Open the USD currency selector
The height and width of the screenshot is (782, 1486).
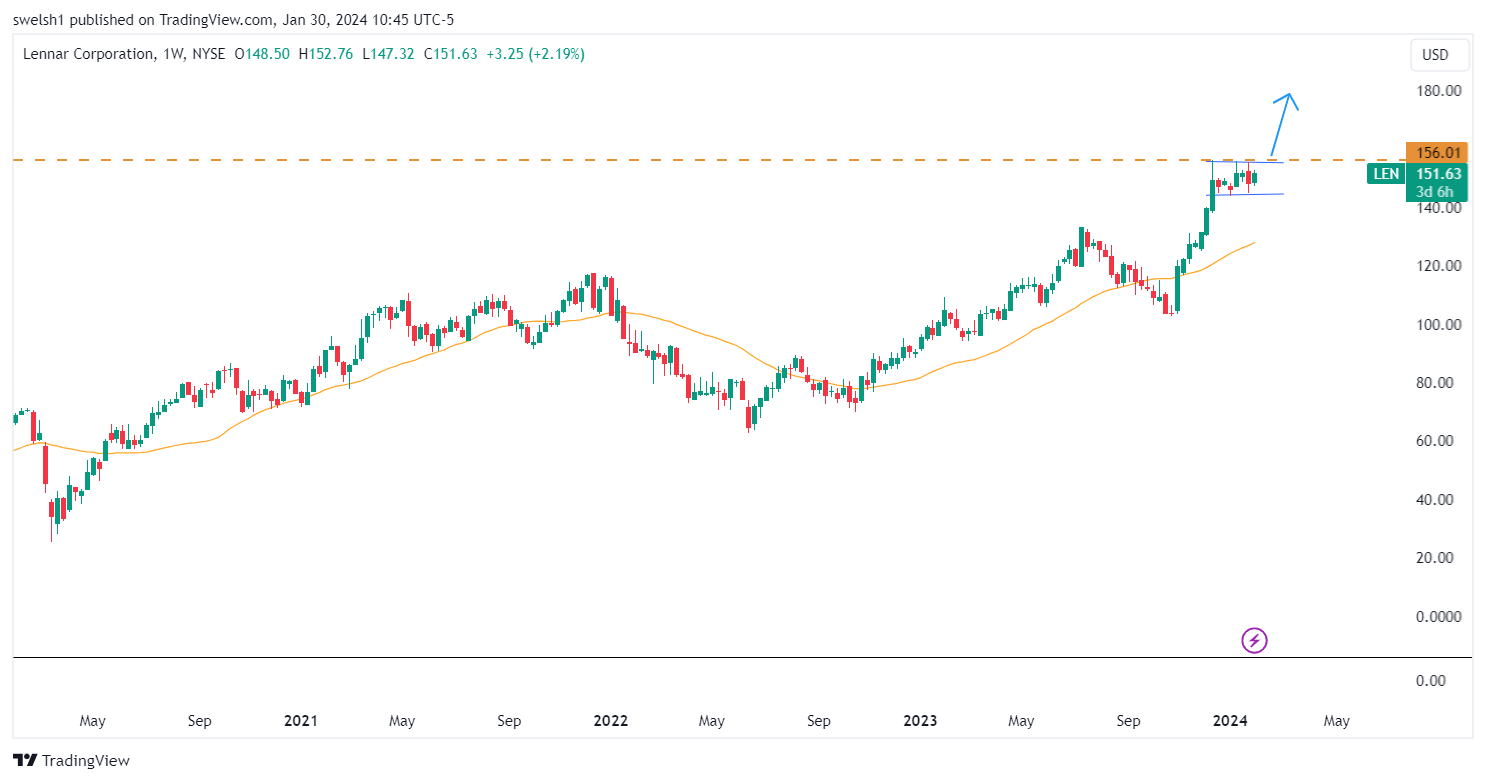[1440, 56]
